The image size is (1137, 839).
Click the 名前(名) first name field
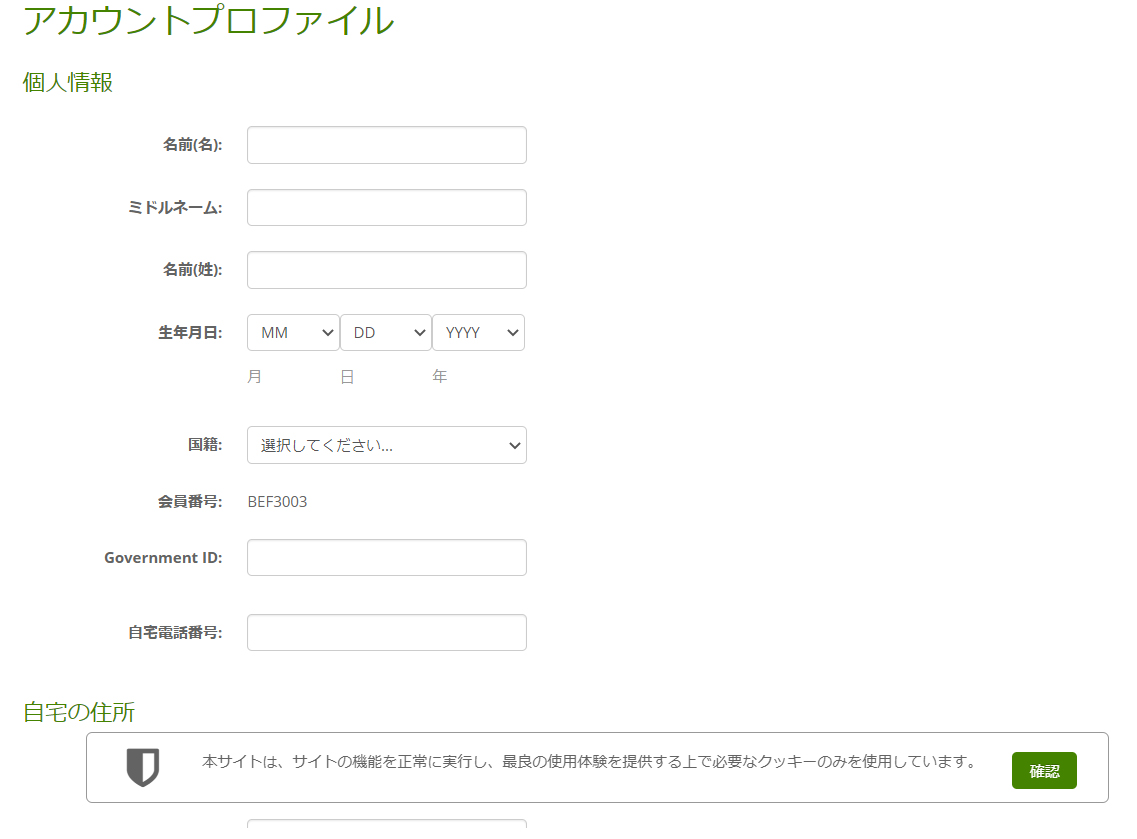(x=386, y=144)
